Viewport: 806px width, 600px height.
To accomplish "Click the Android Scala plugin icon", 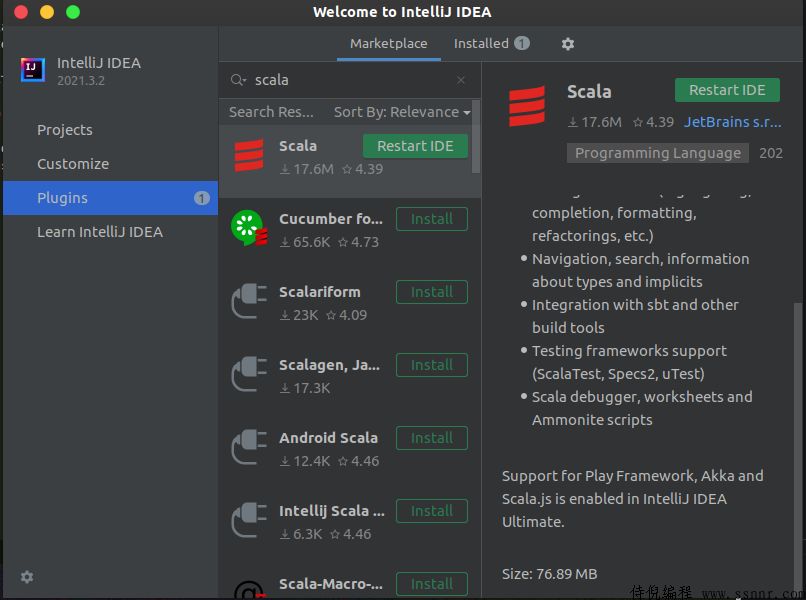I will 249,447.
